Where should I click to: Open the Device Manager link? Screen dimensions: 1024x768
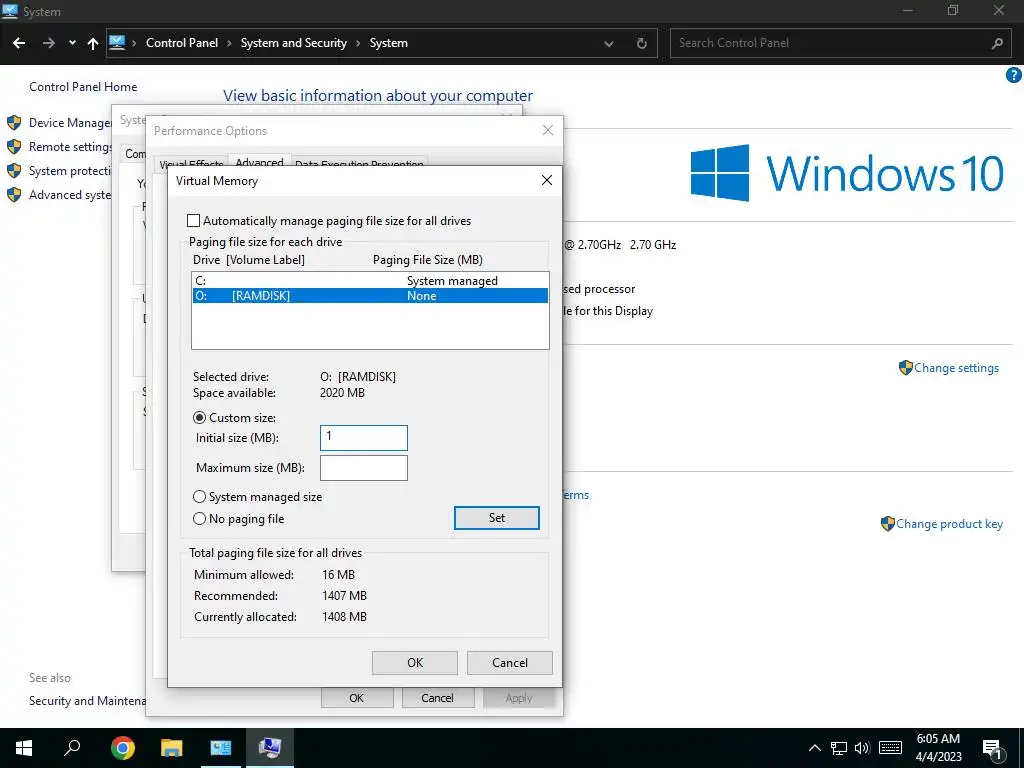[70, 123]
